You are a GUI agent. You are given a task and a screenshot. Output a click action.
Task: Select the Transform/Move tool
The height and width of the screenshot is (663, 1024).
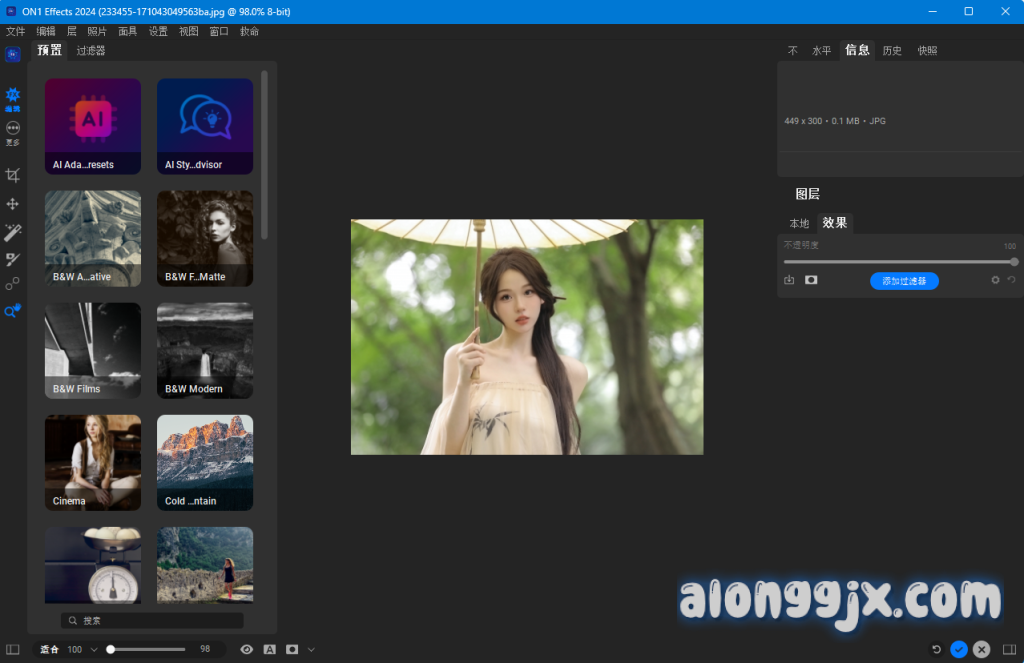[12, 204]
